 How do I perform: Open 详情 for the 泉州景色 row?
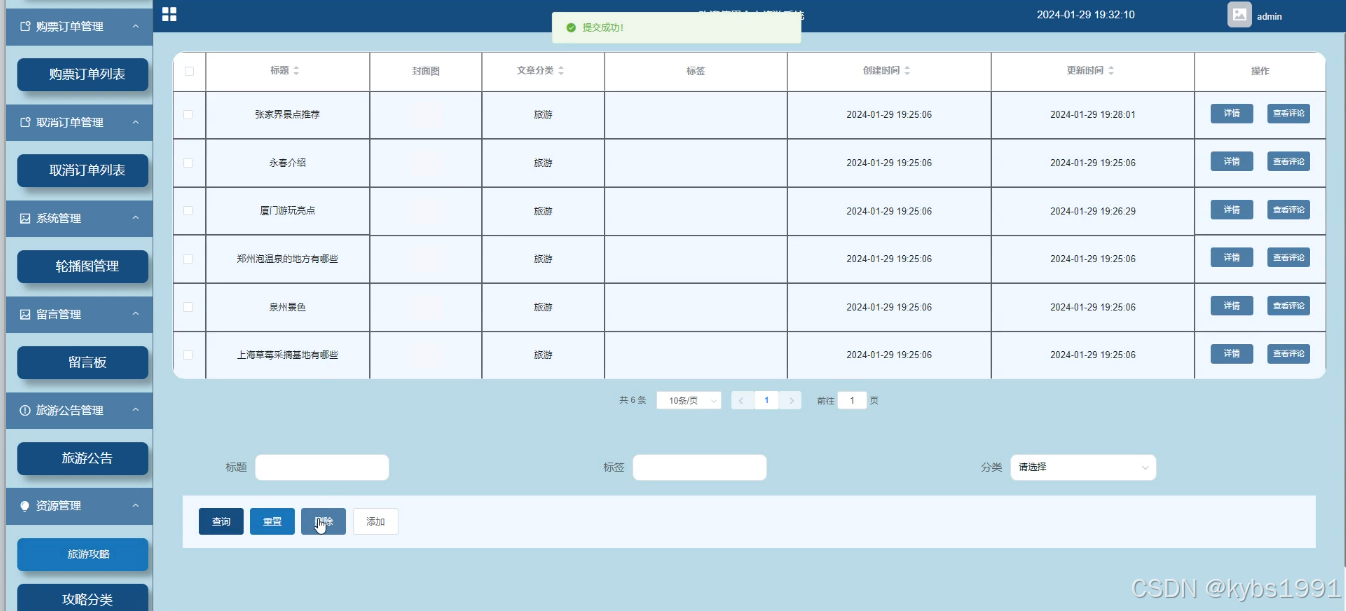(1232, 306)
